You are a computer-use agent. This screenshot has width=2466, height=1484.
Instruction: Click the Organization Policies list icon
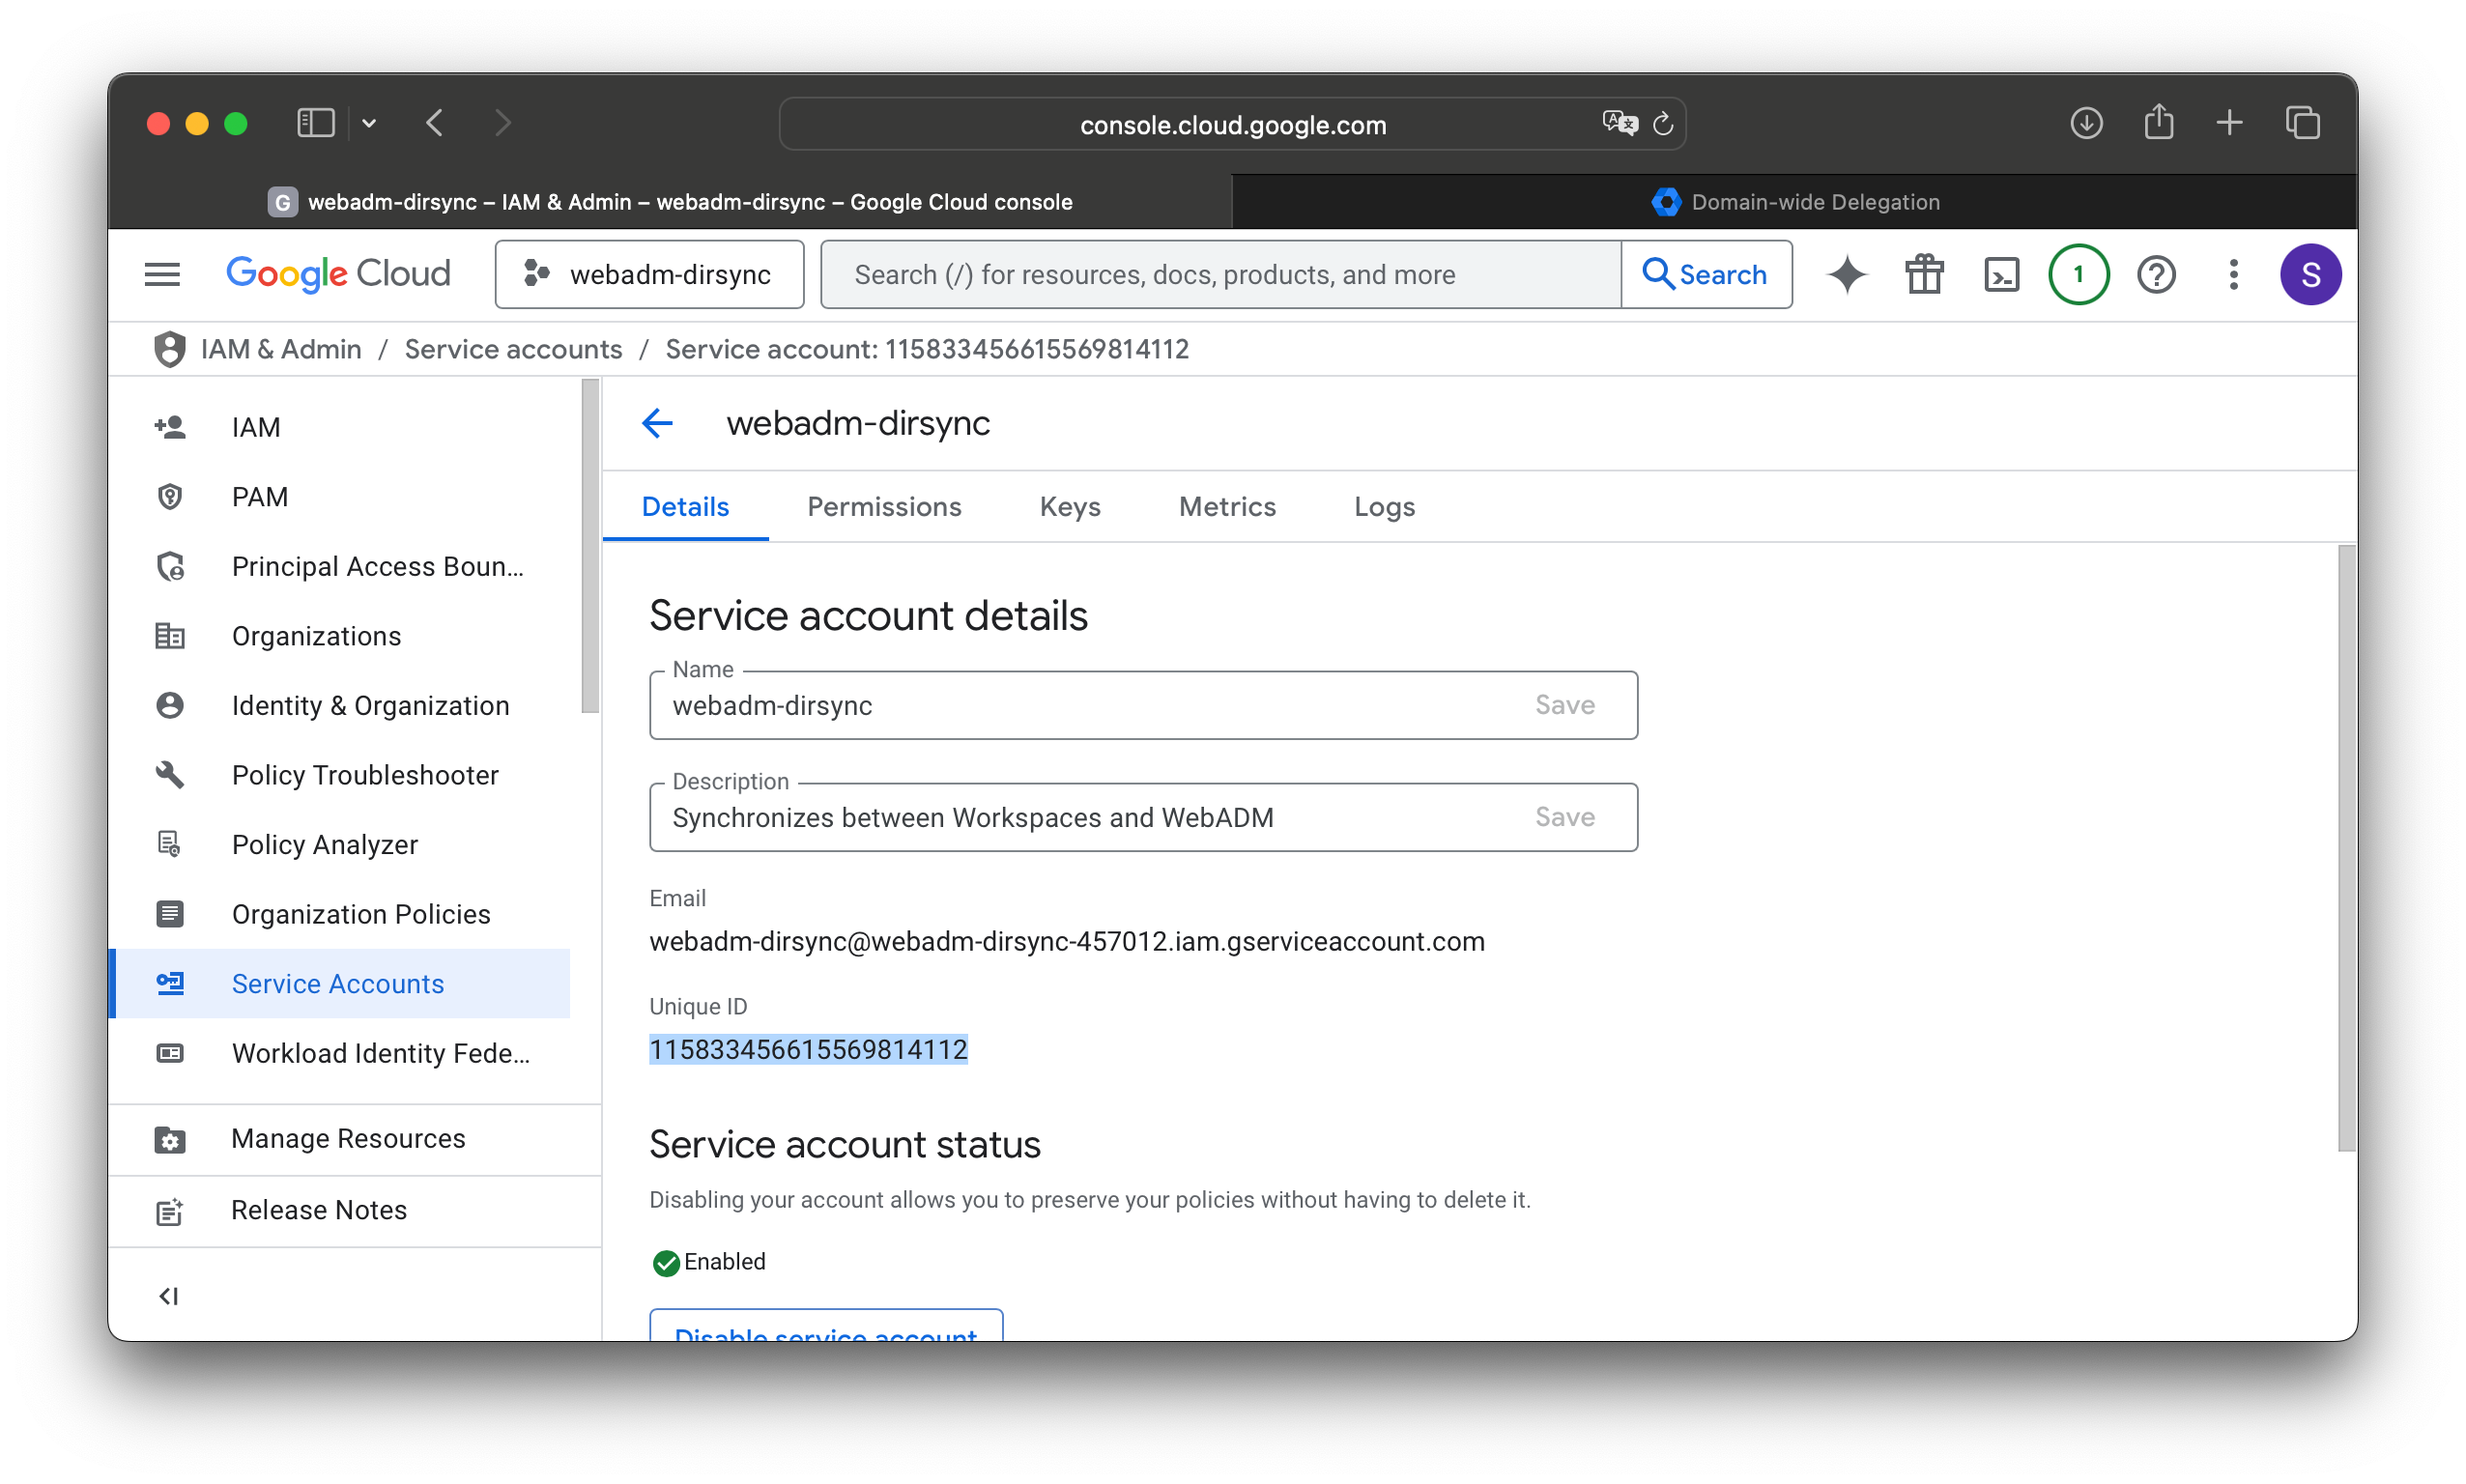pos(170,914)
